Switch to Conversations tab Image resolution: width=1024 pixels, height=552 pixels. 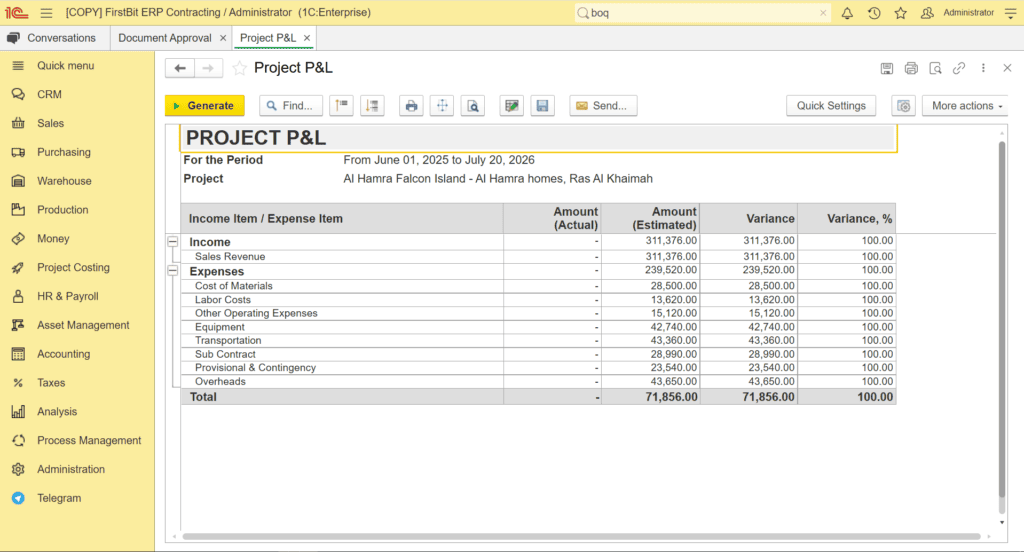click(55, 38)
